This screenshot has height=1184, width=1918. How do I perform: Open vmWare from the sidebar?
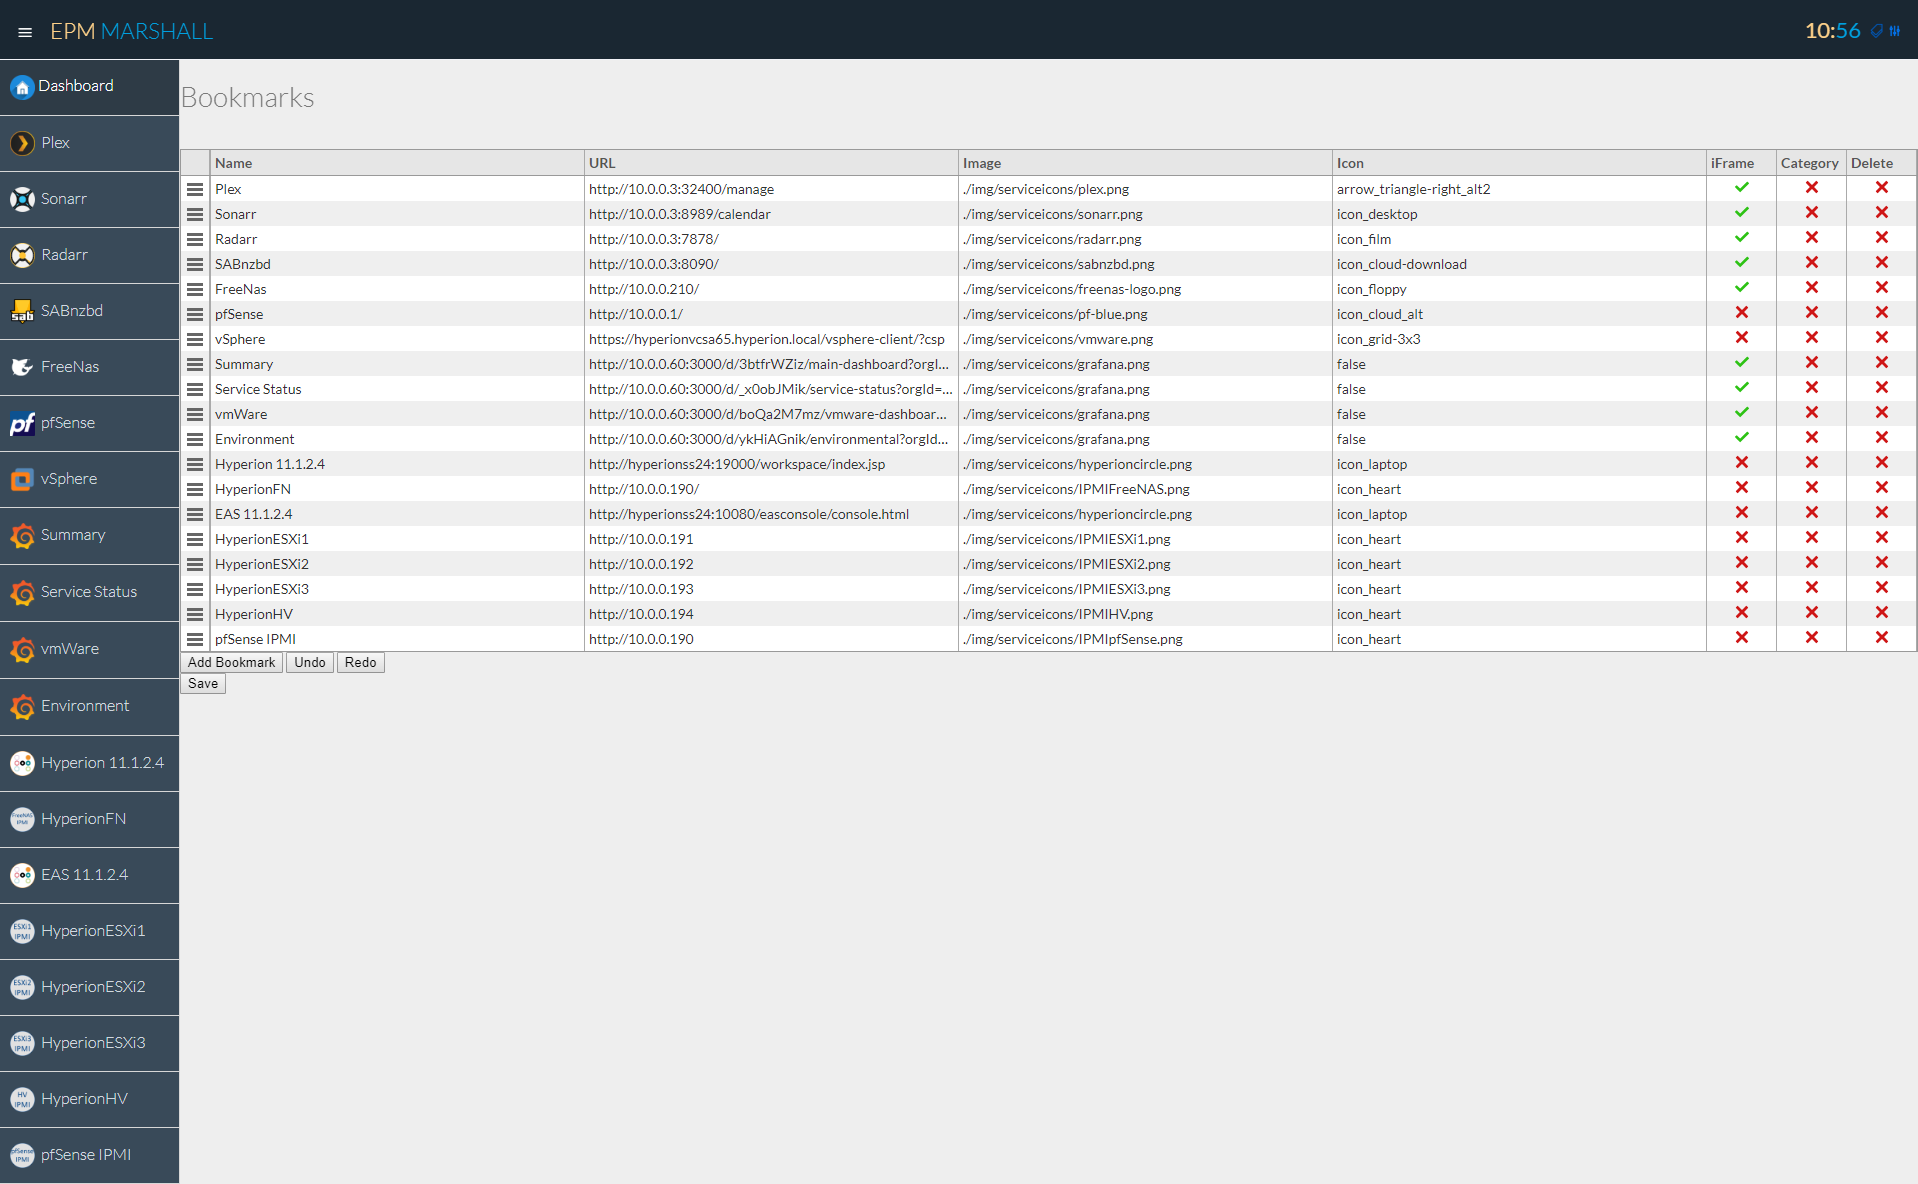coord(89,649)
